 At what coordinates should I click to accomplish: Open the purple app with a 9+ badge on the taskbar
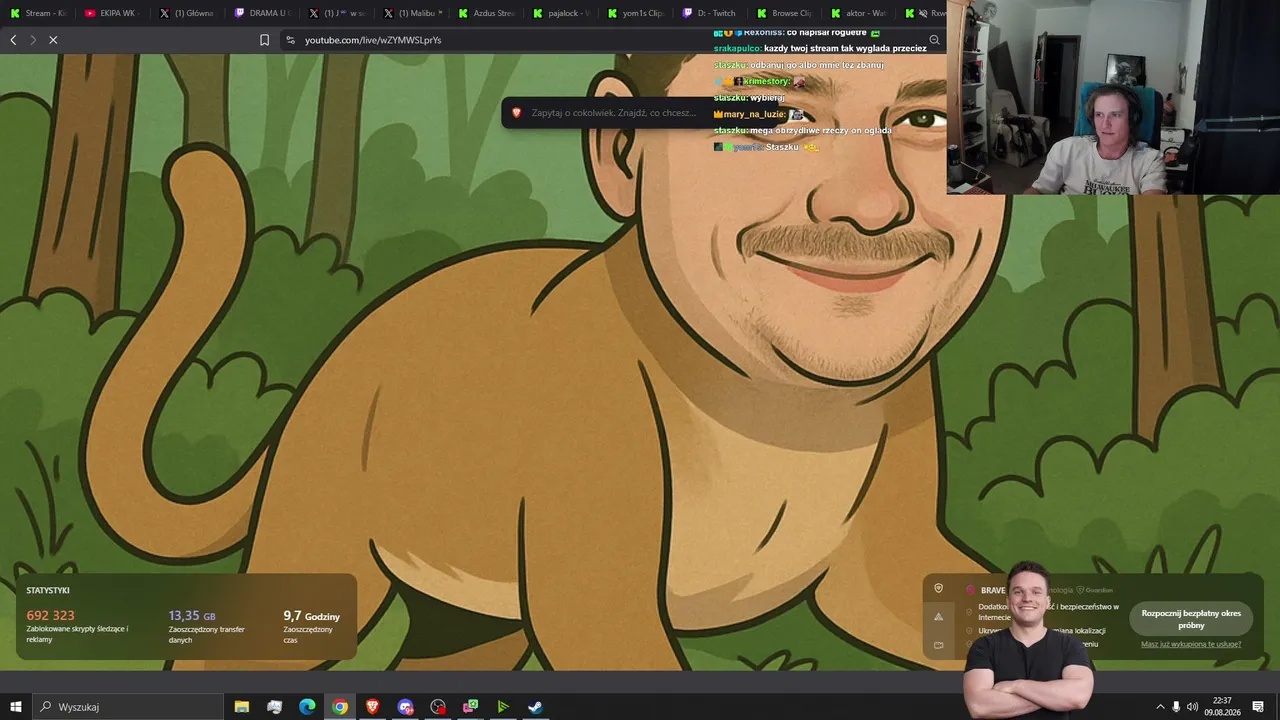tap(405, 707)
